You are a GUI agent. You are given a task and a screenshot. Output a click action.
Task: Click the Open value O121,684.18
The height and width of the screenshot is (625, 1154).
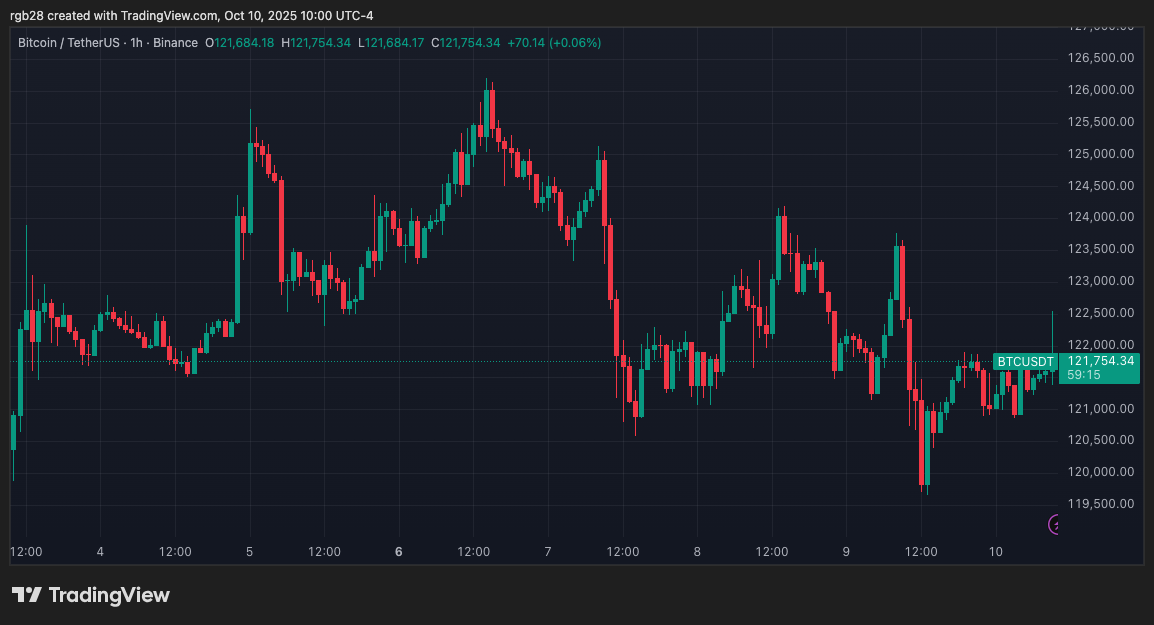coord(240,43)
